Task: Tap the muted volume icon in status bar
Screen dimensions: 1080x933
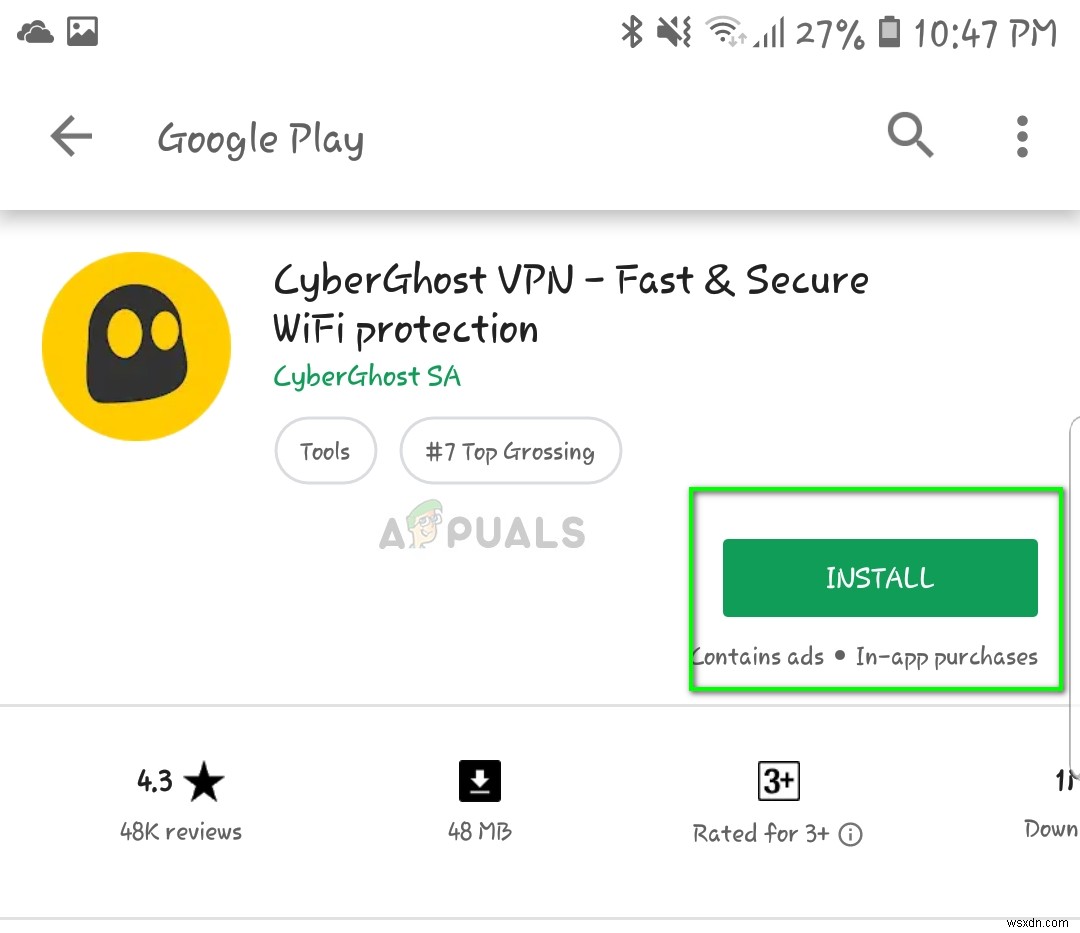Action: click(674, 32)
